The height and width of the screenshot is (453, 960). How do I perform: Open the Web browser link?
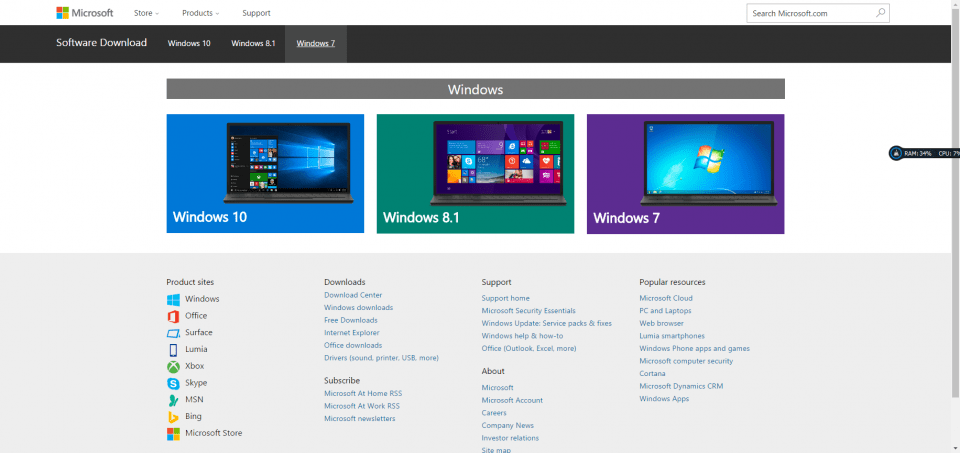point(661,323)
